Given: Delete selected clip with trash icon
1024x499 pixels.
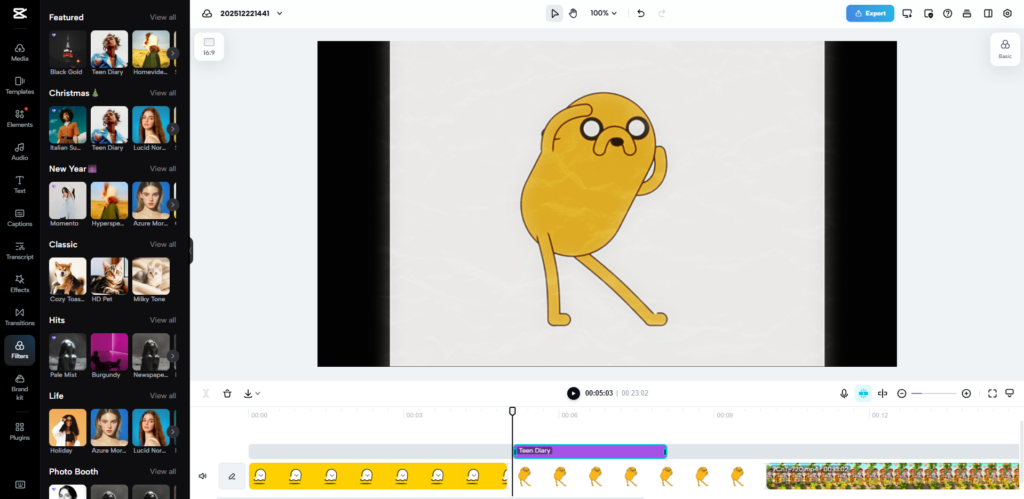Looking at the screenshot, I should click(227, 394).
